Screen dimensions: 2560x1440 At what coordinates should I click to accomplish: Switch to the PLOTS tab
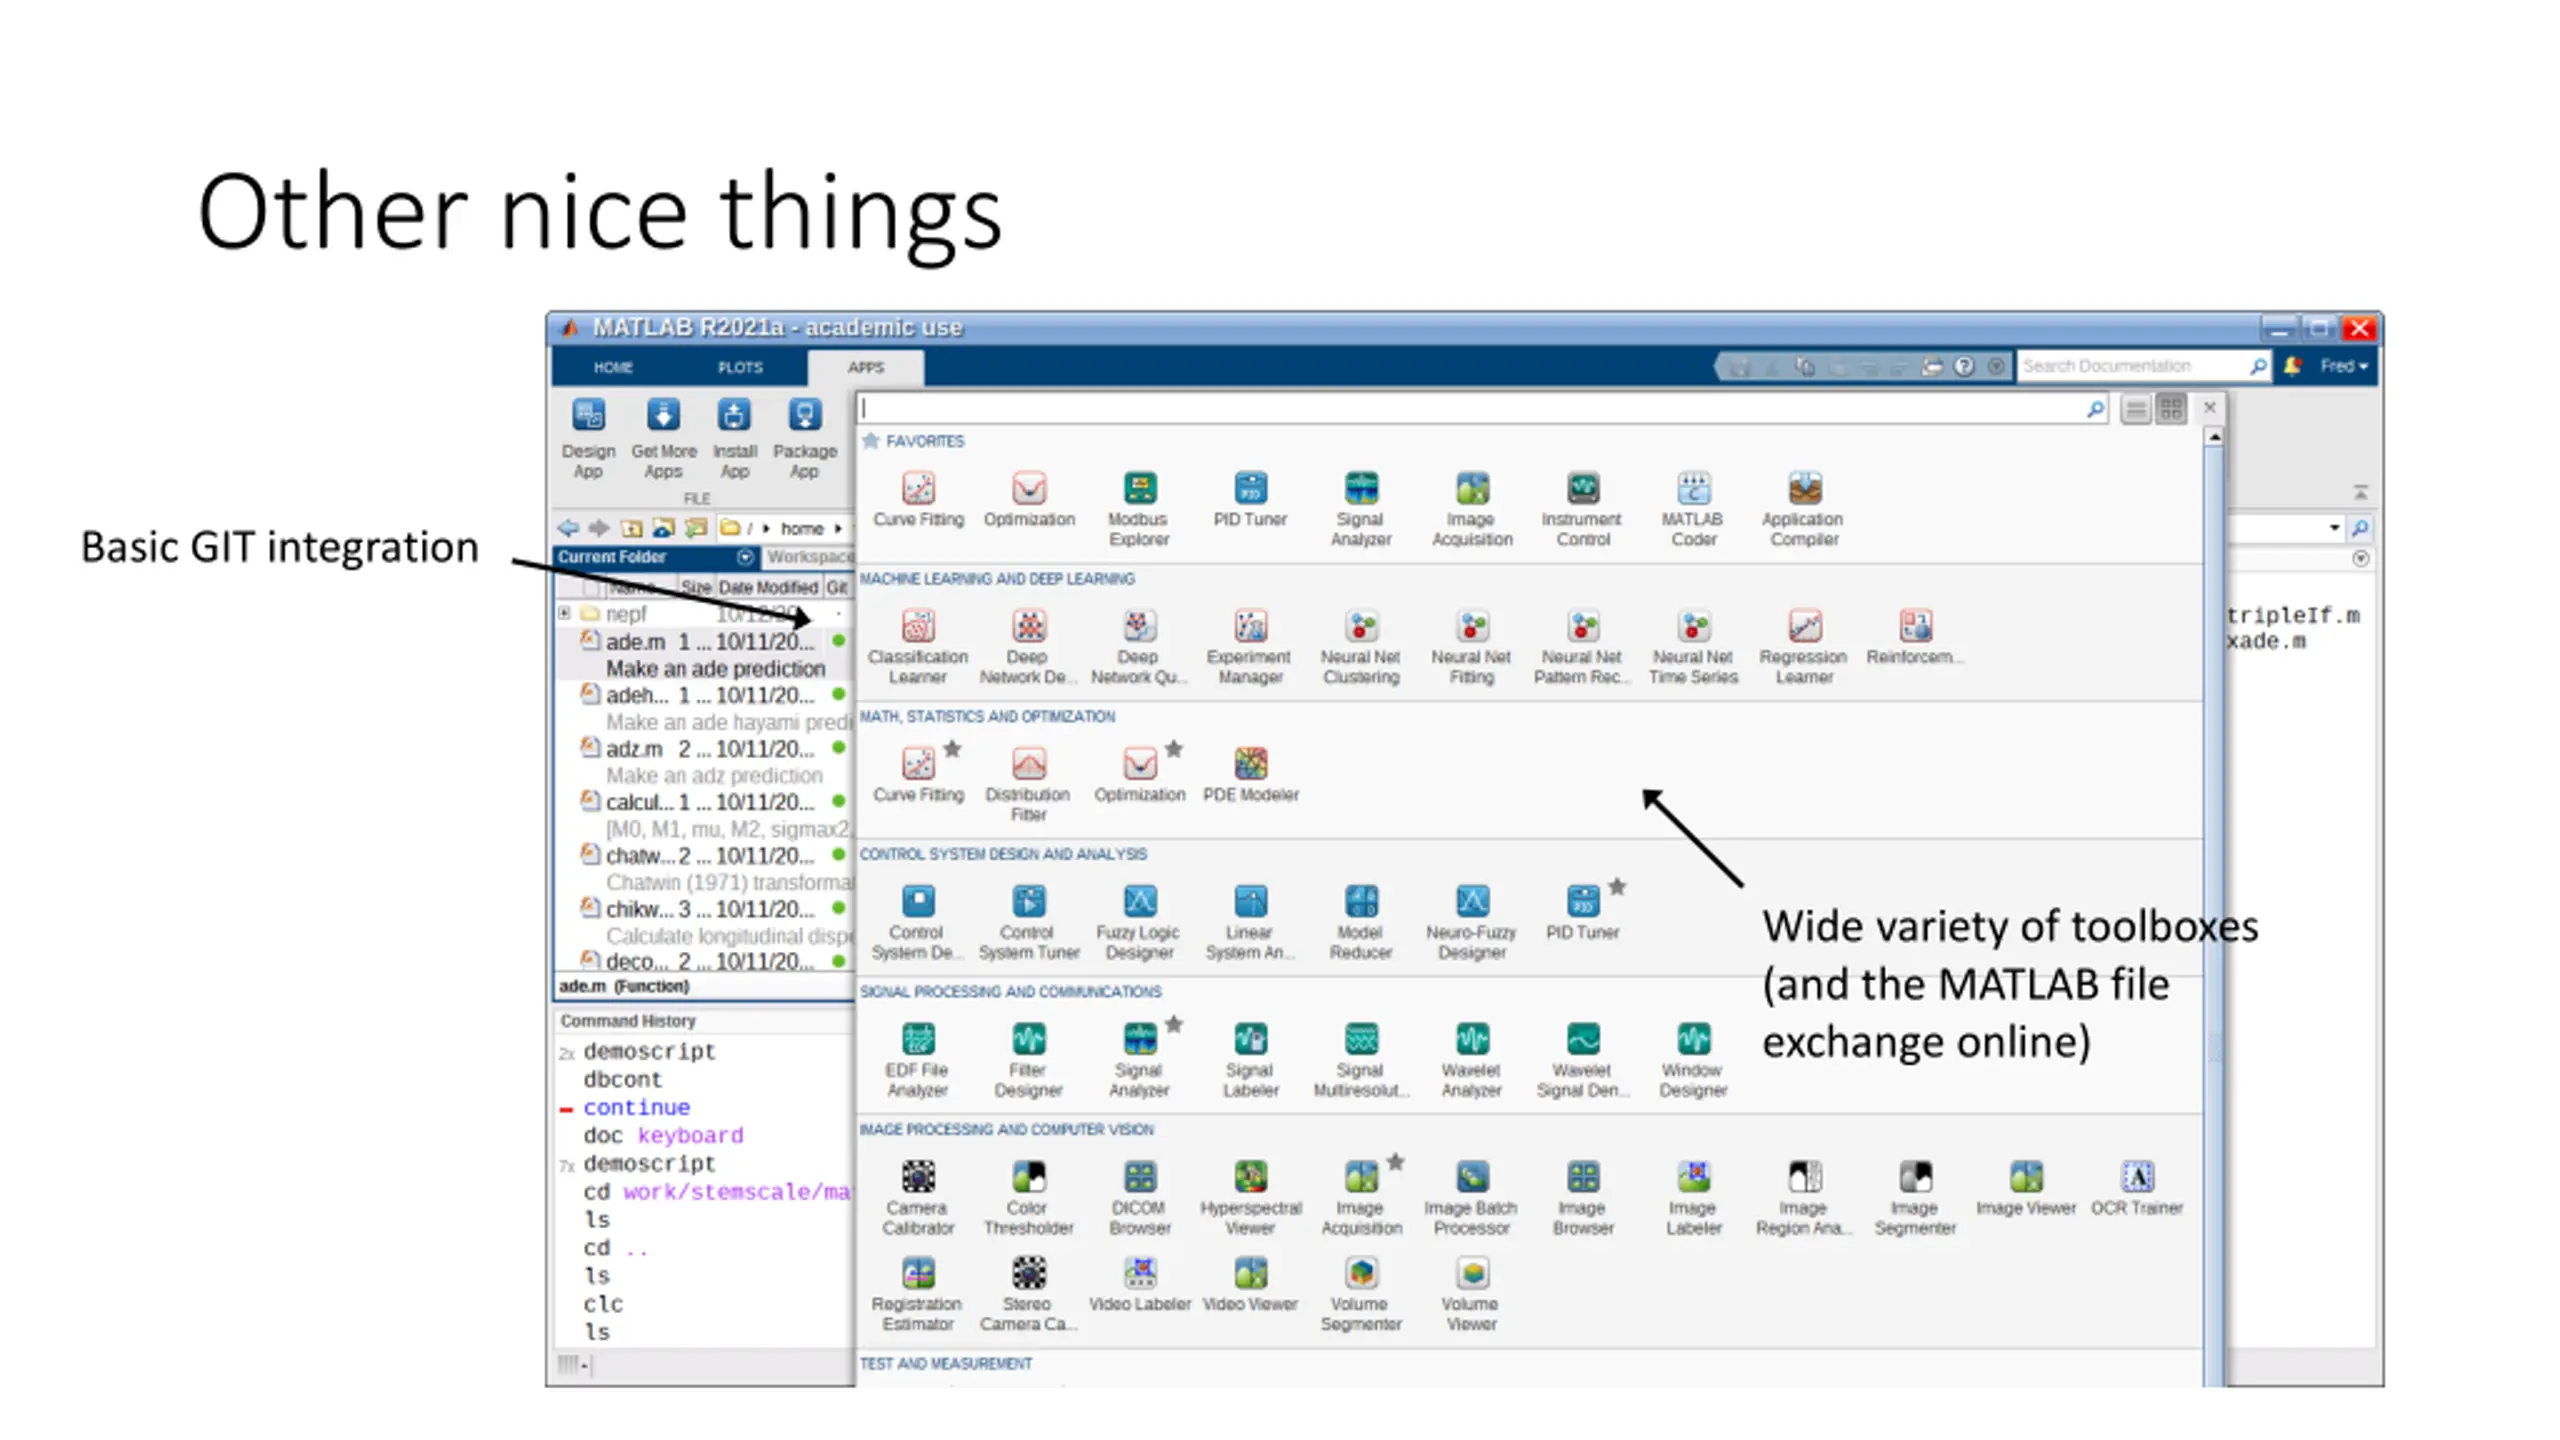(x=740, y=368)
